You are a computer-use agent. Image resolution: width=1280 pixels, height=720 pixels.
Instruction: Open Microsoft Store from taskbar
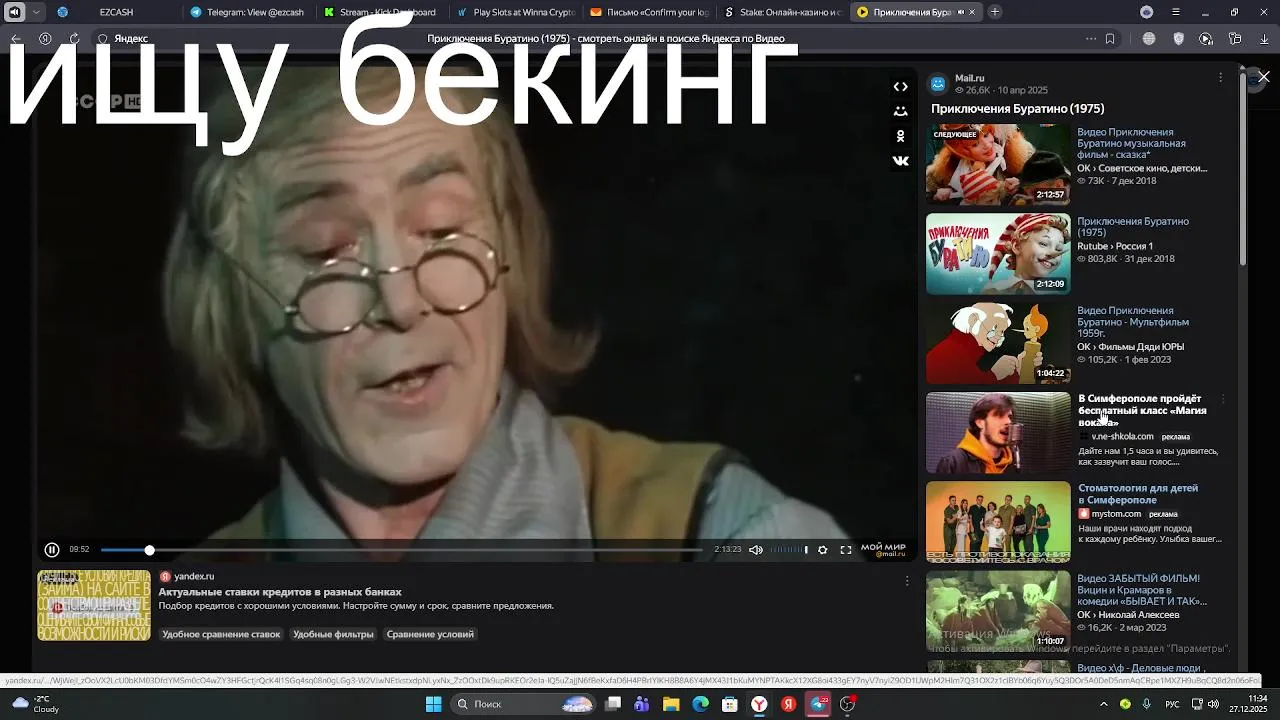pyautogui.click(x=730, y=704)
